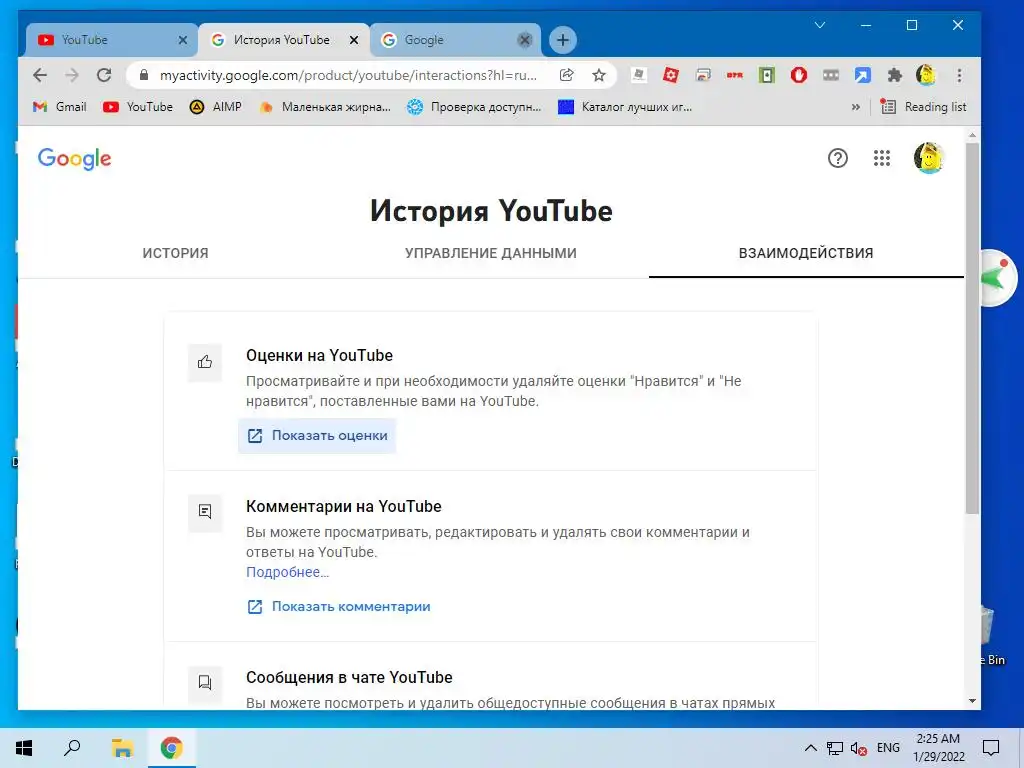This screenshot has height=768, width=1024.
Task: Click the Показать комментарии link
Action: (x=338, y=607)
